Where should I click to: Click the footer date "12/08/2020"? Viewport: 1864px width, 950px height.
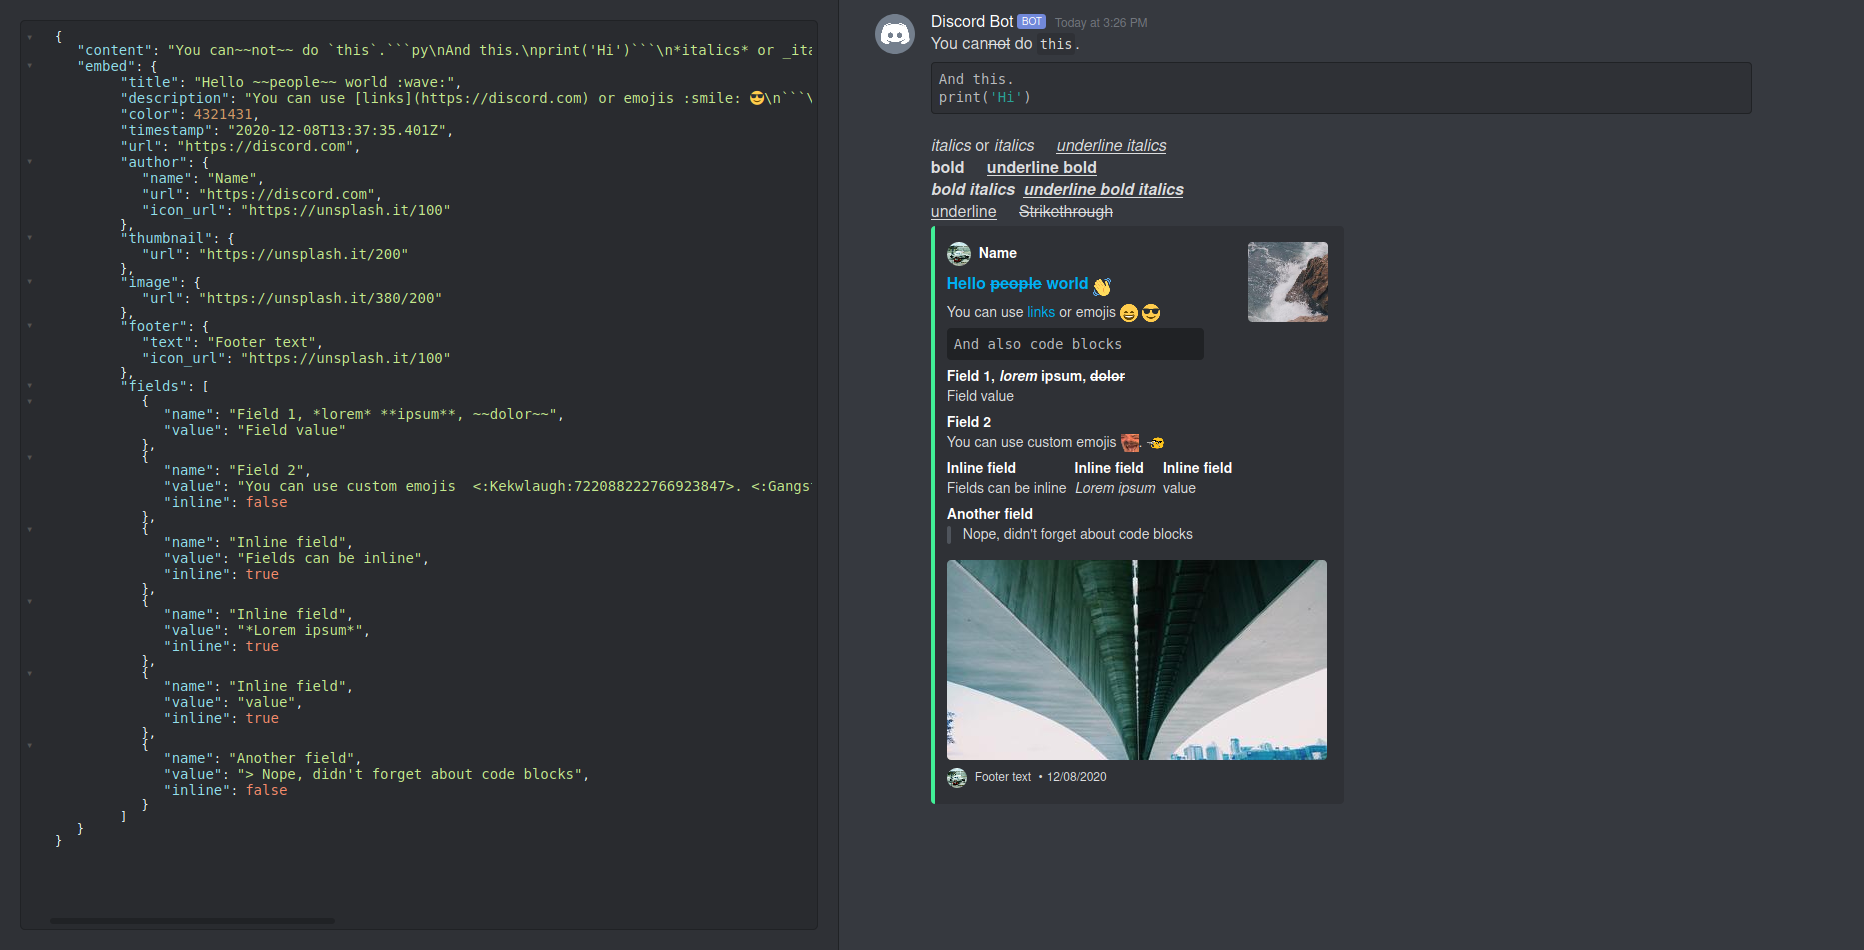[1077, 777]
